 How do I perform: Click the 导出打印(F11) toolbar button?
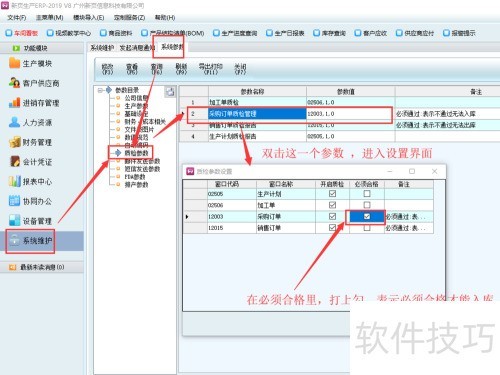pos(210,69)
